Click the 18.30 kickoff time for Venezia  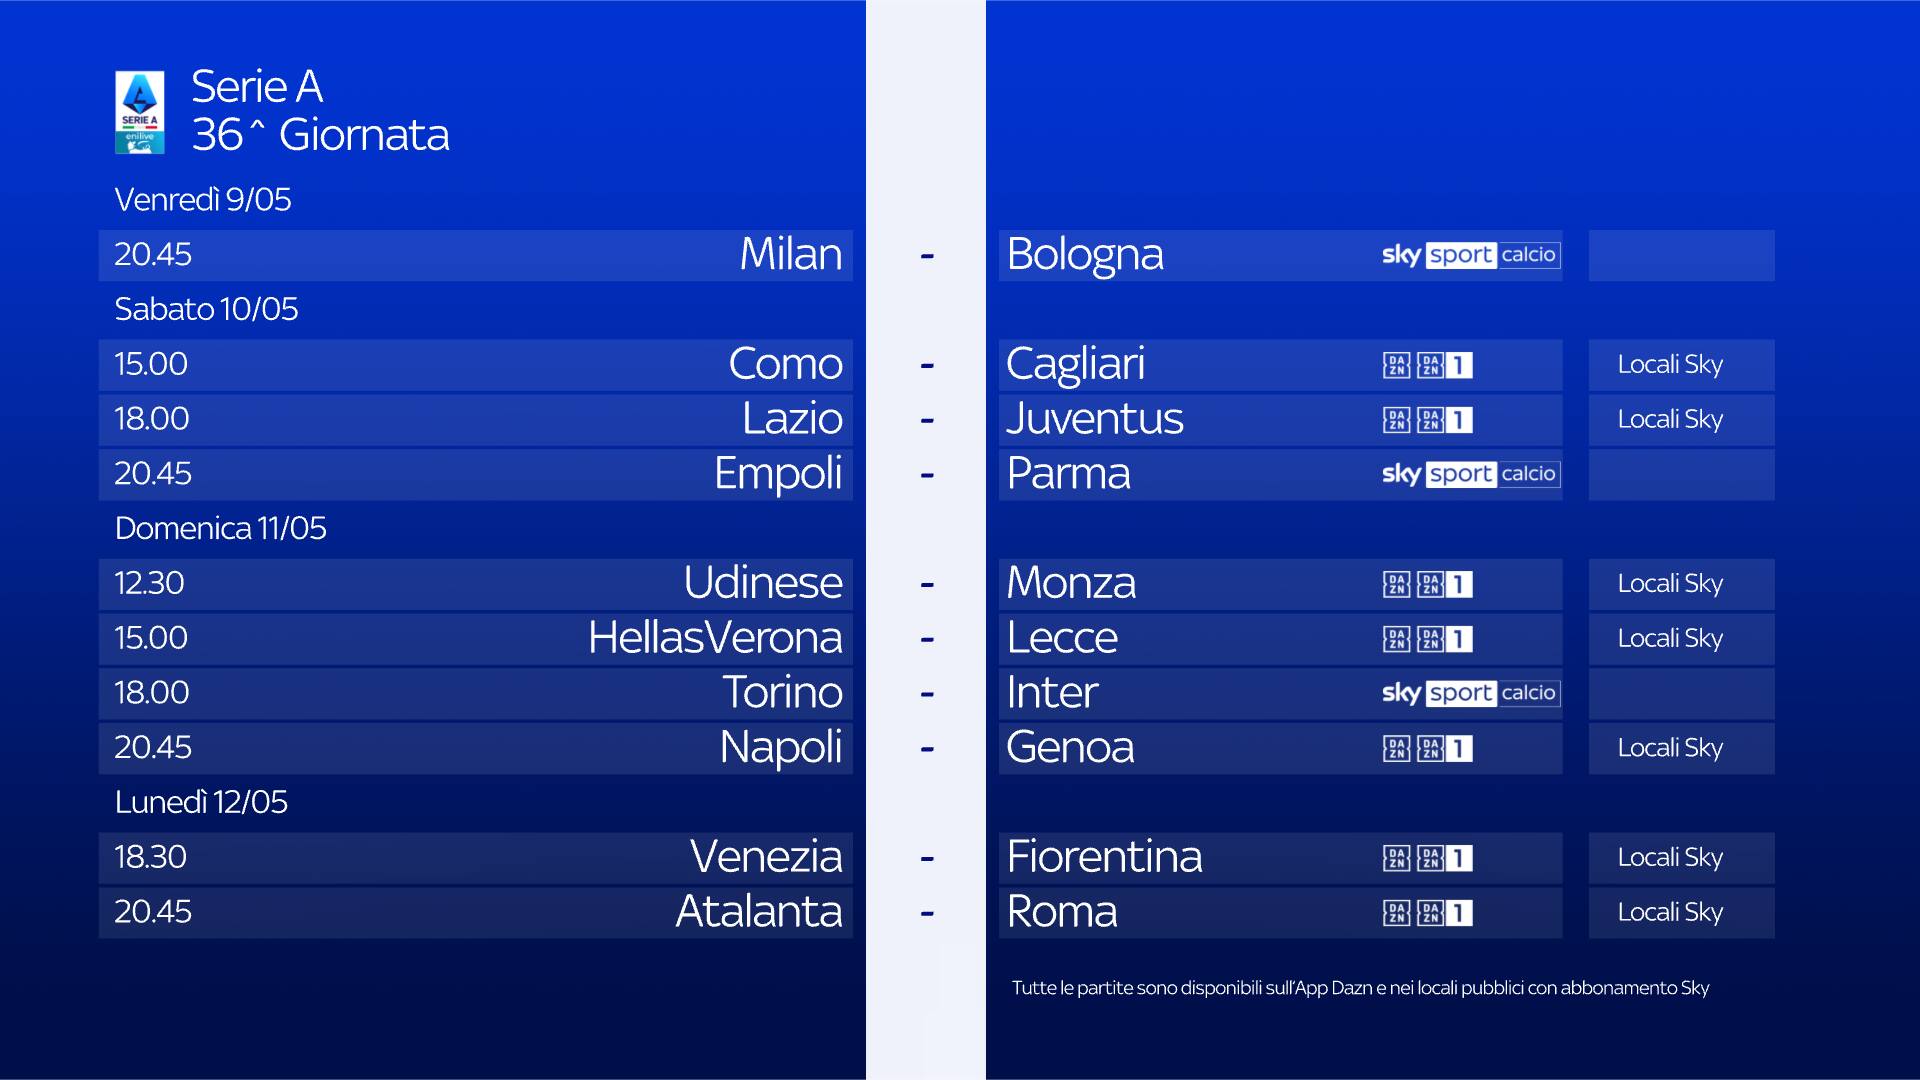[x=150, y=857]
